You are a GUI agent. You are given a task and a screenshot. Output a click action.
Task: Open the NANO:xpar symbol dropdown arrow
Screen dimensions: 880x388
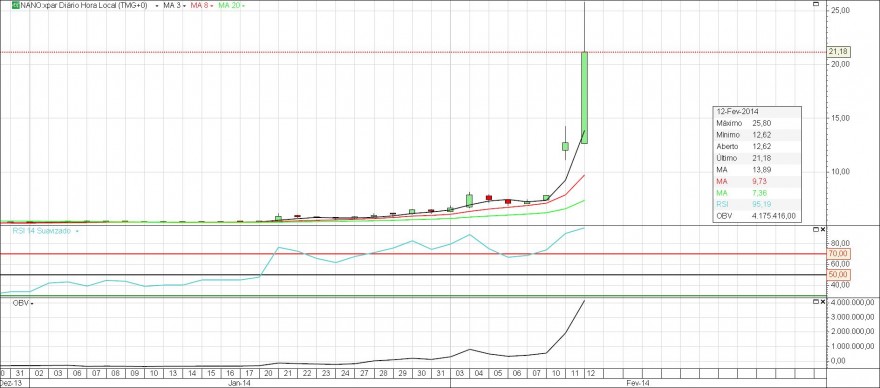point(157,6)
